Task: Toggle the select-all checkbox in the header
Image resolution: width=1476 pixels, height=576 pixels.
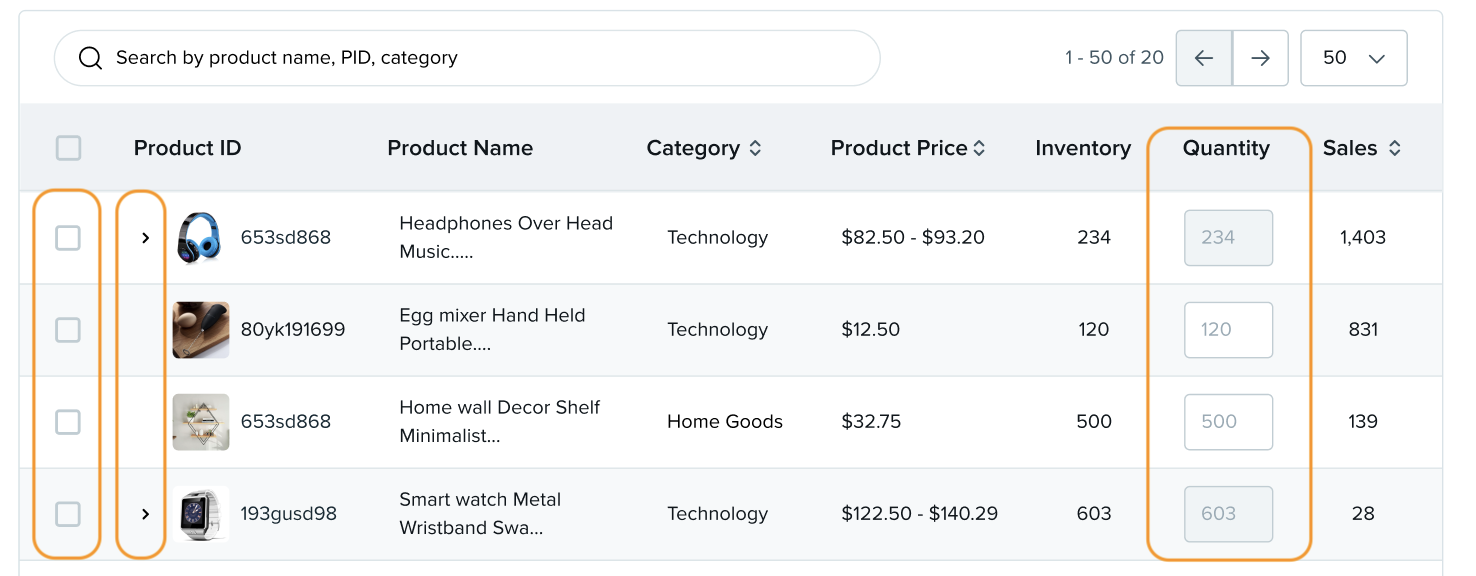Action: click(68, 147)
